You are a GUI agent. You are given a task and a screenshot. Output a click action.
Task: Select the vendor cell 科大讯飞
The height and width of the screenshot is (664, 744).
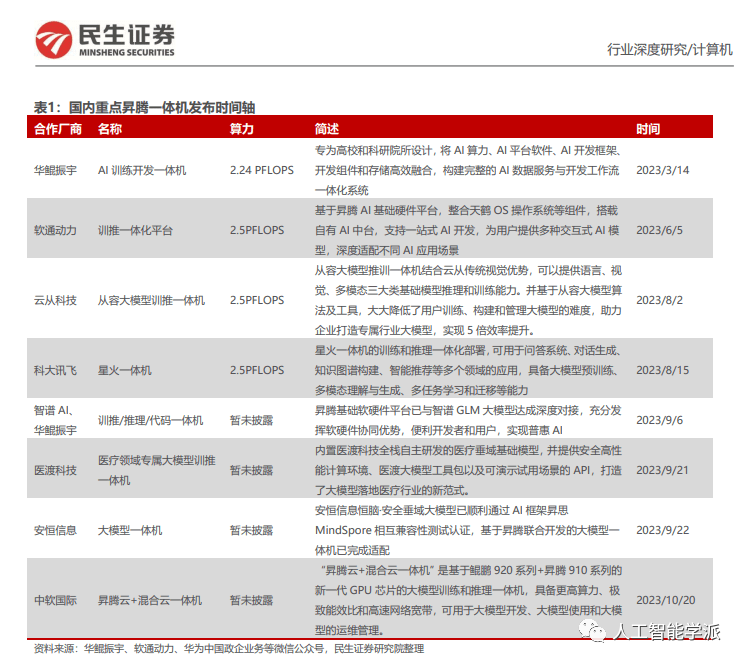coord(55,370)
